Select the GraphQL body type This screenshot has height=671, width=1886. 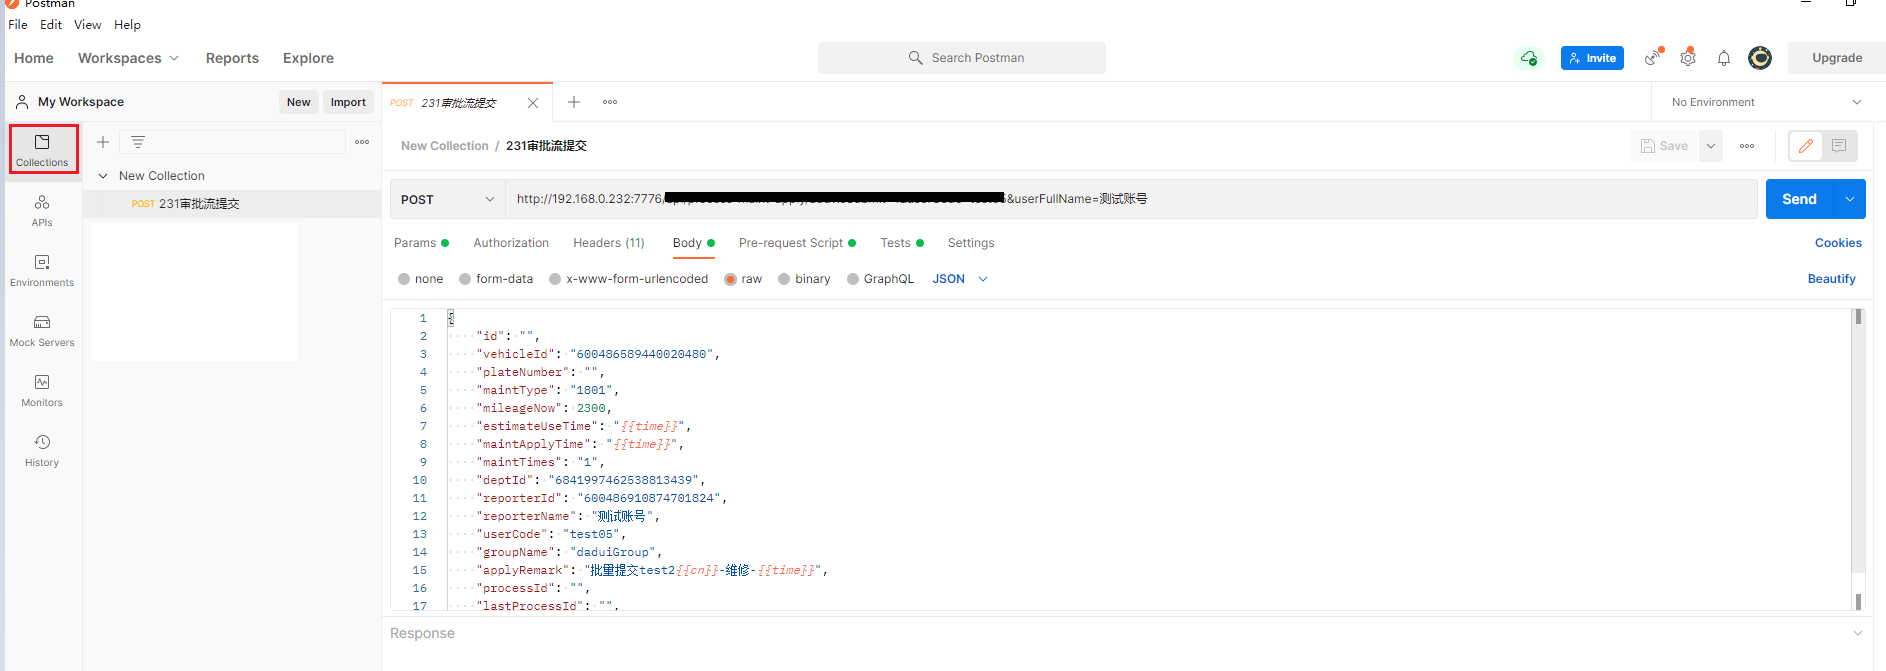pyautogui.click(x=880, y=279)
